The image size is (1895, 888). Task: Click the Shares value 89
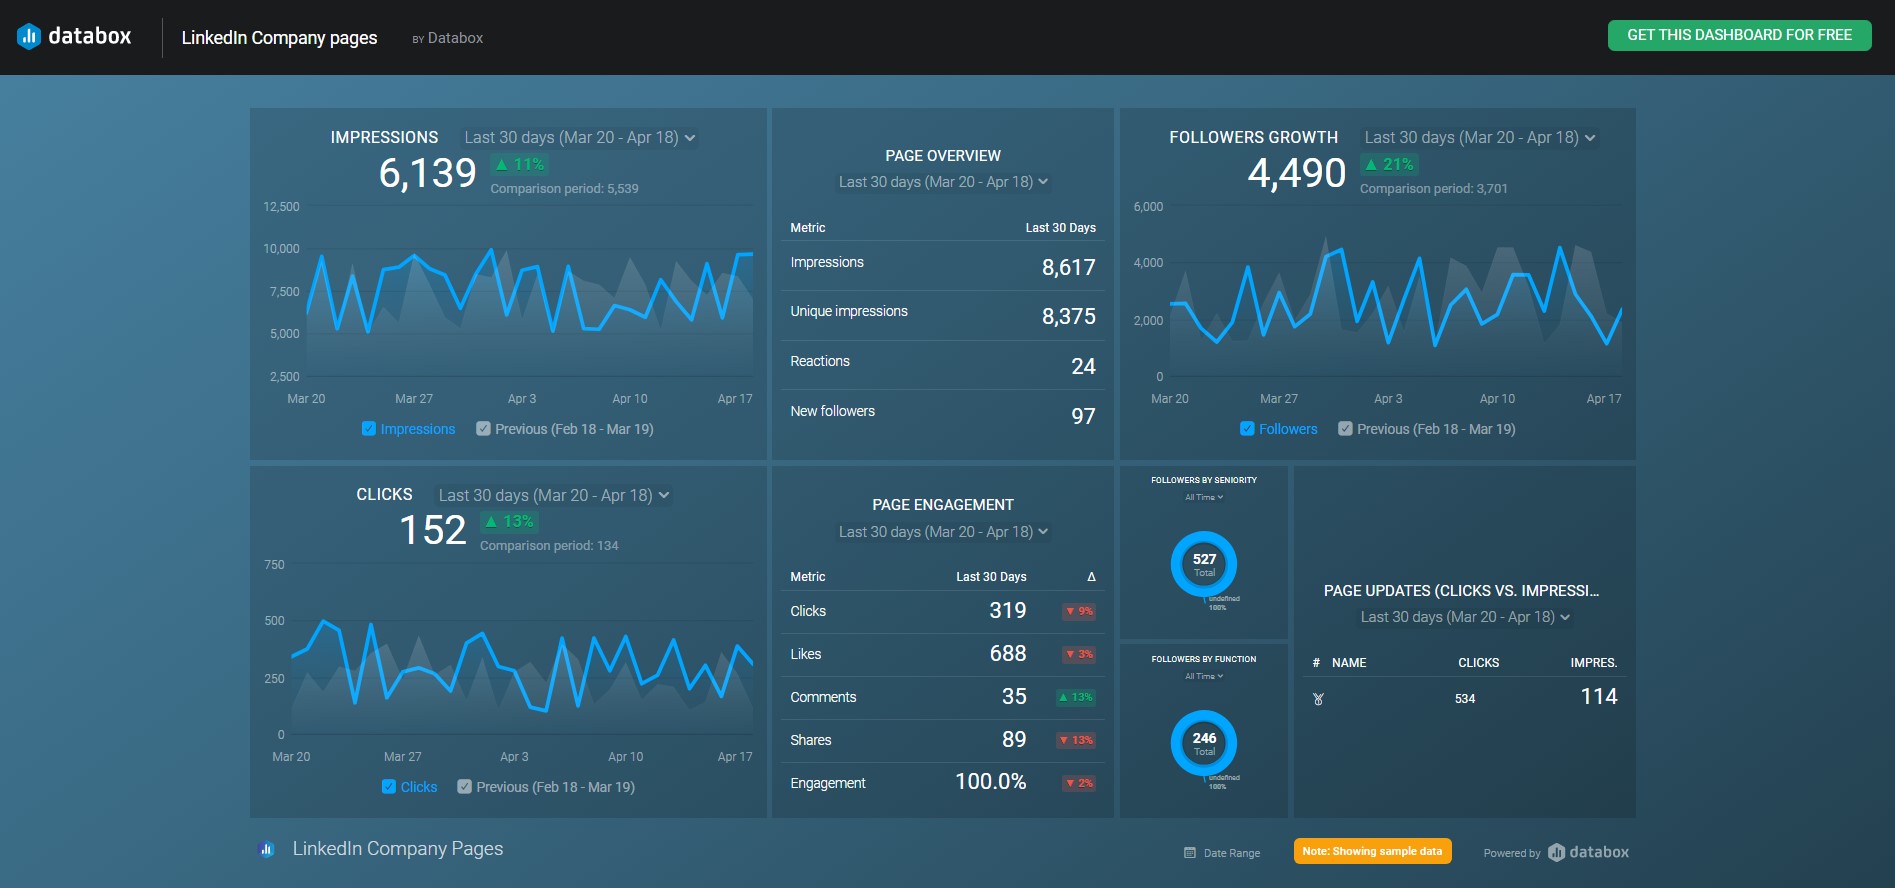(x=1015, y=739)
